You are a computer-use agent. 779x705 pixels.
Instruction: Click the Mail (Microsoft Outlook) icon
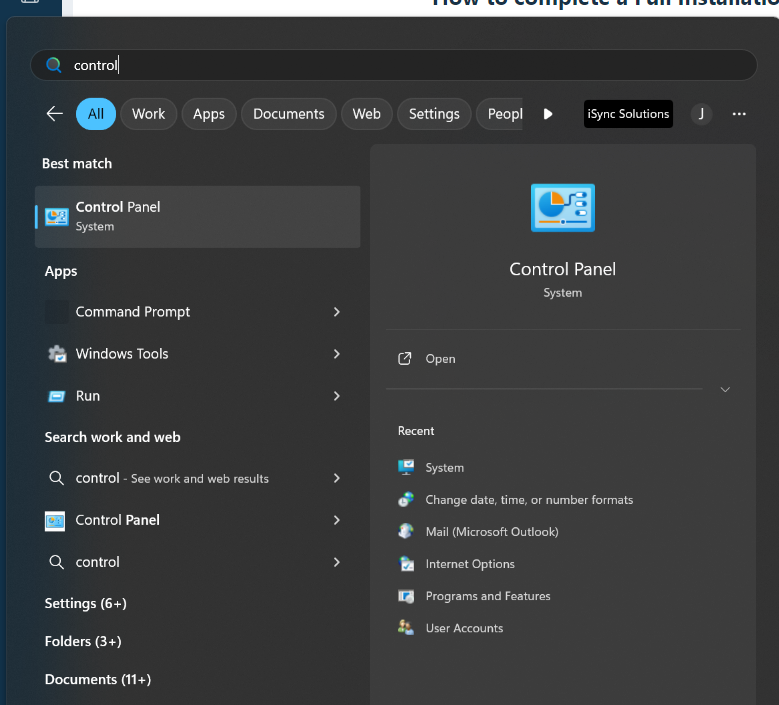(406, 531)
